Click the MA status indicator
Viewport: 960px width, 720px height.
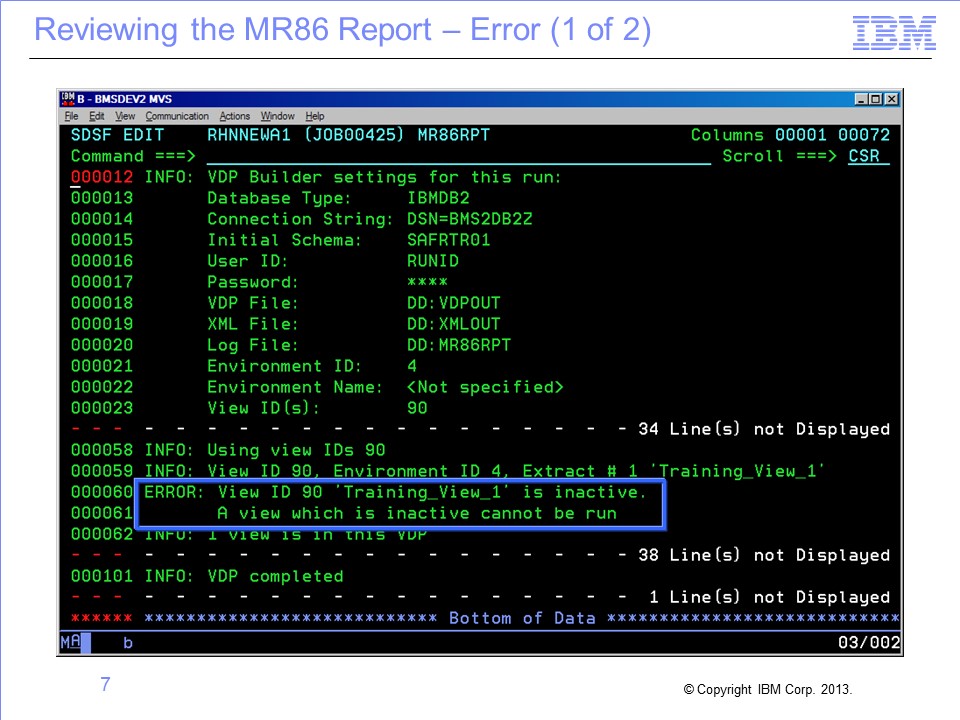click(70, 642)
